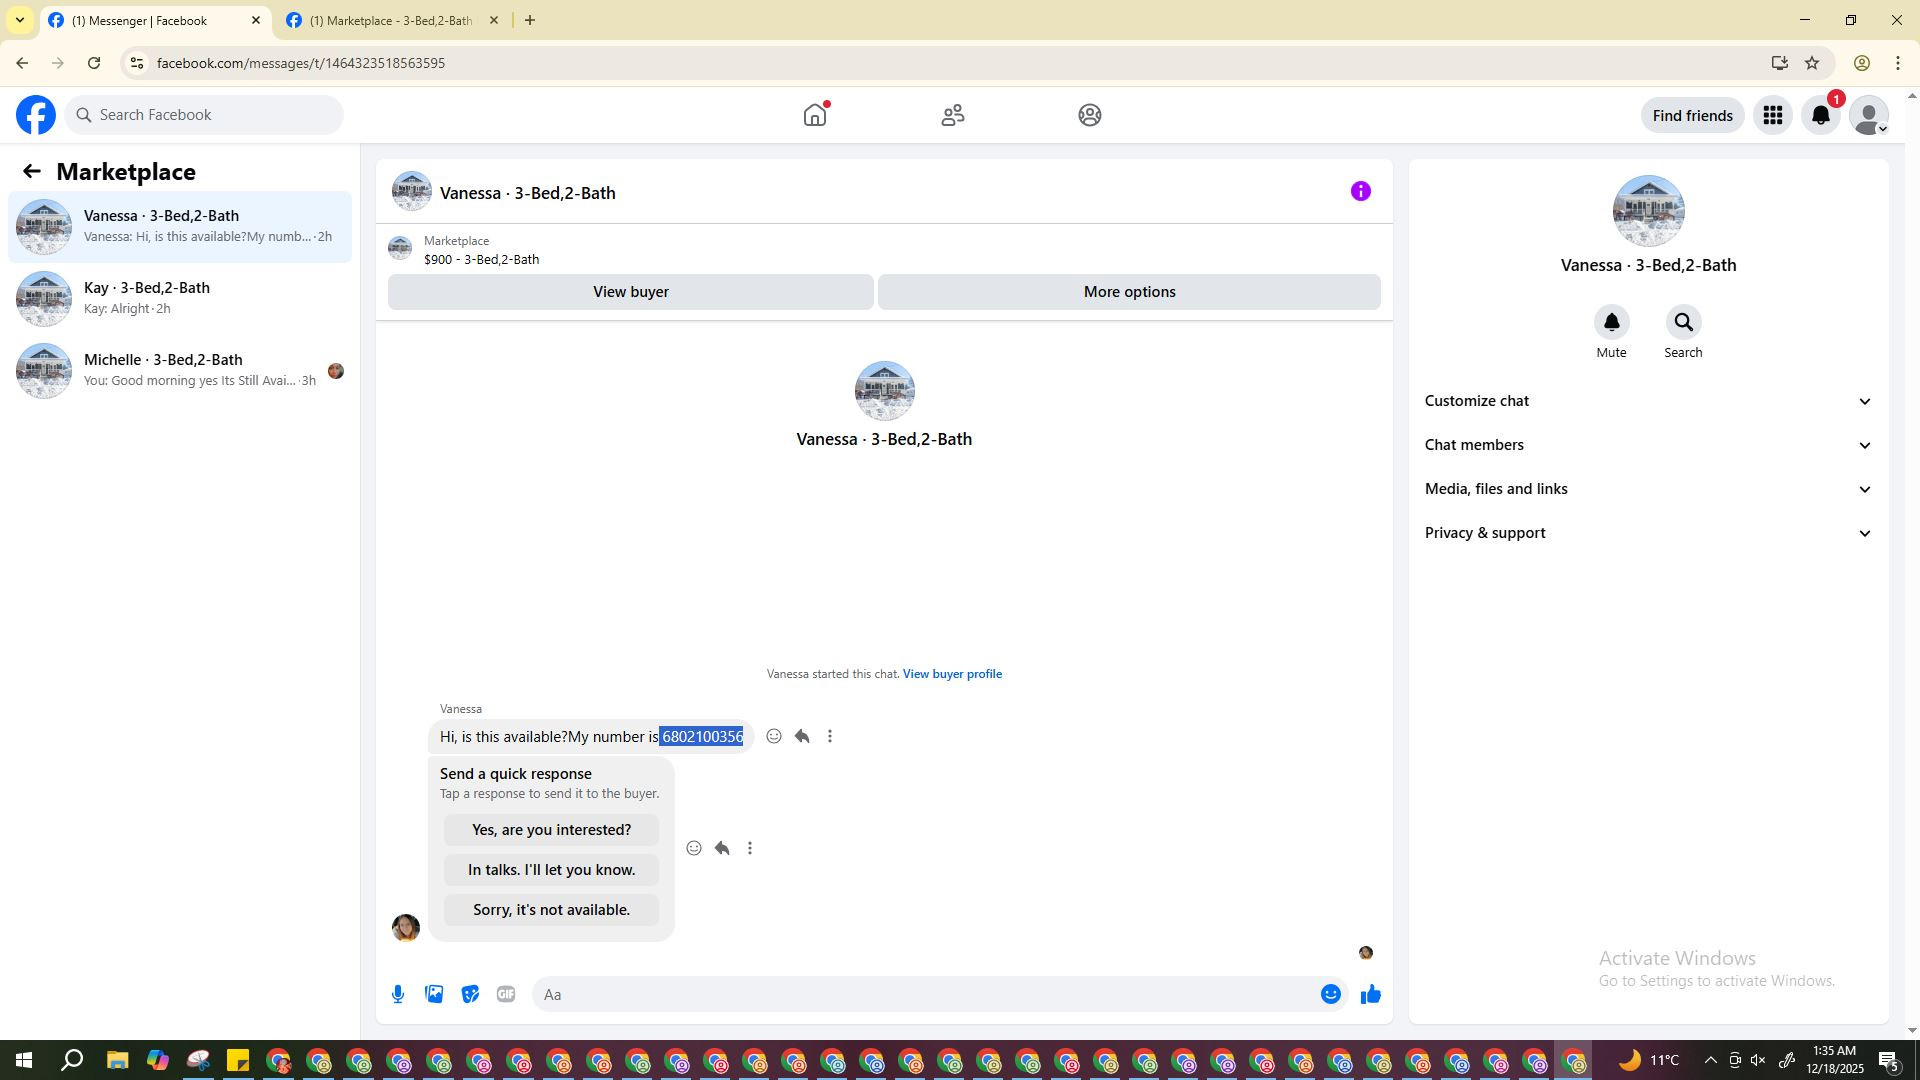Click the message text input field
1920x1080 pixels.
point(925,994)
